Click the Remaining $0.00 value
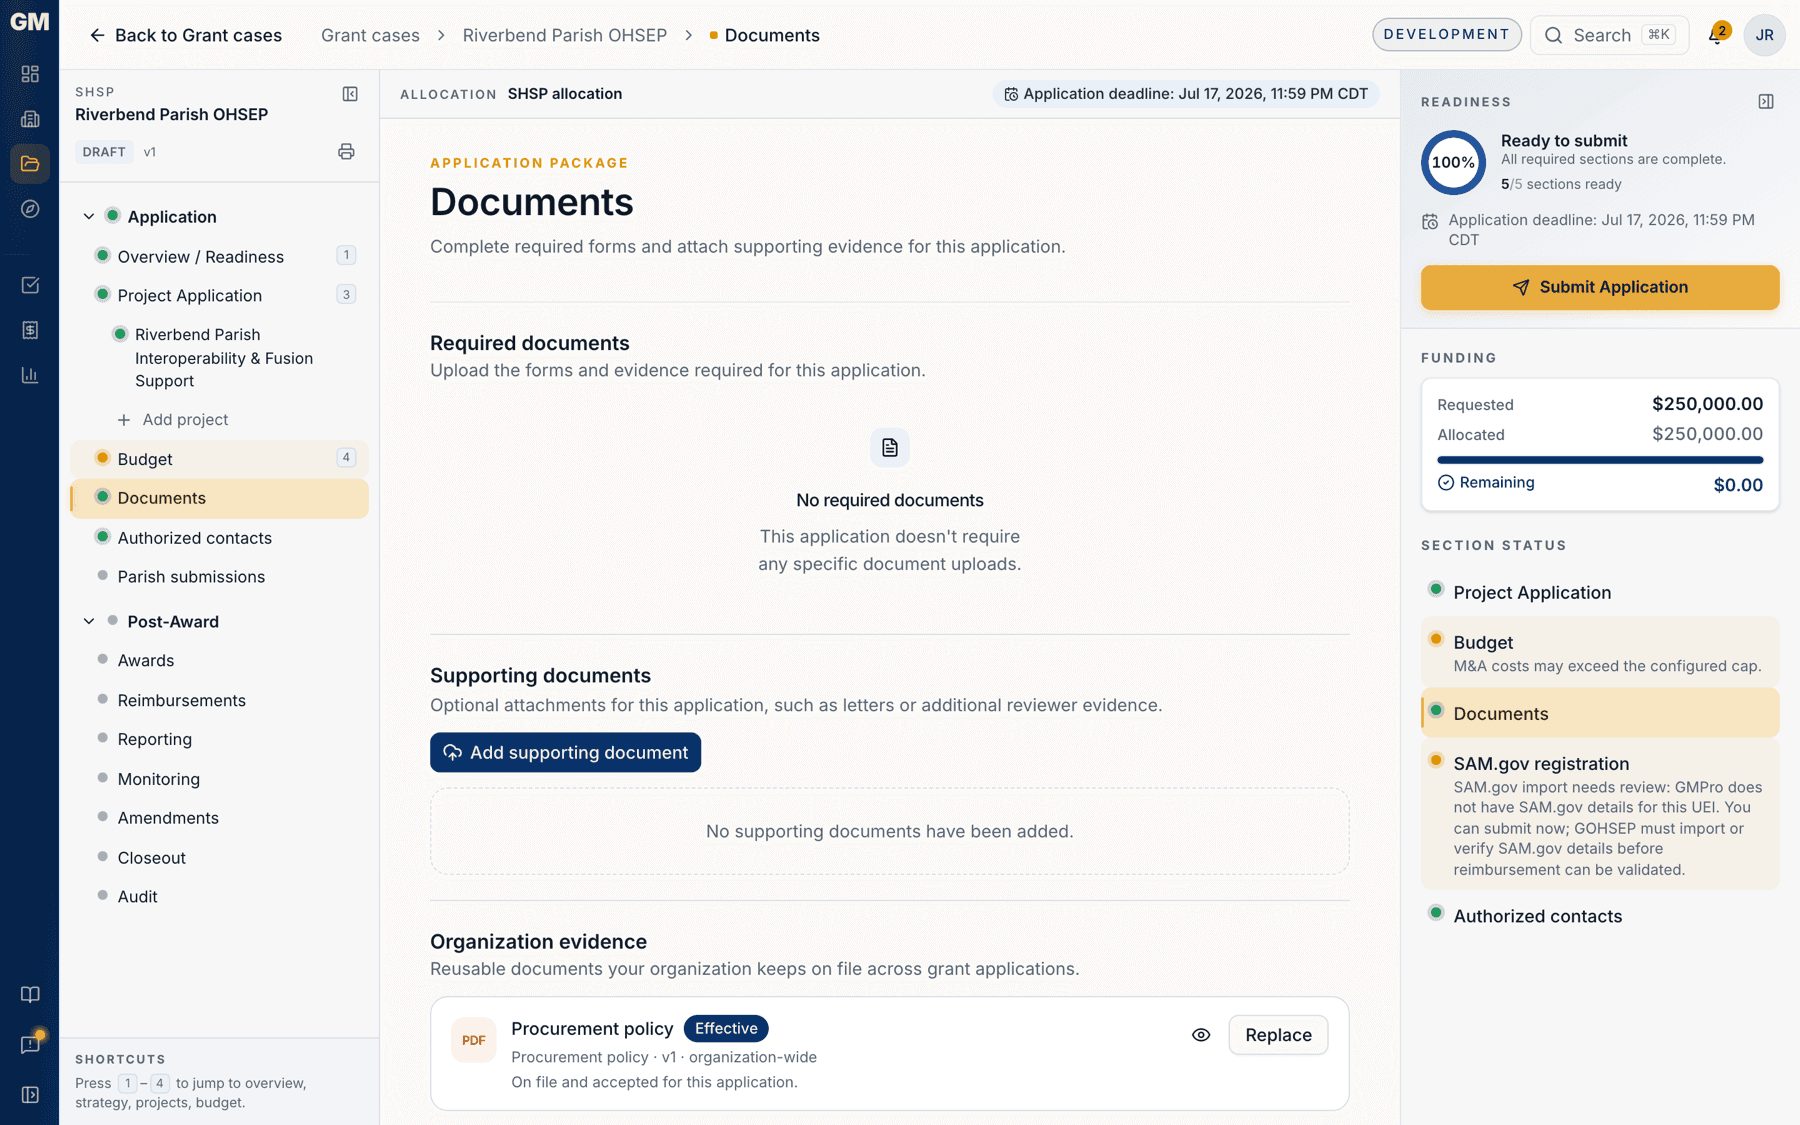This screenshot has height=1125, width=1800. 1738,485
